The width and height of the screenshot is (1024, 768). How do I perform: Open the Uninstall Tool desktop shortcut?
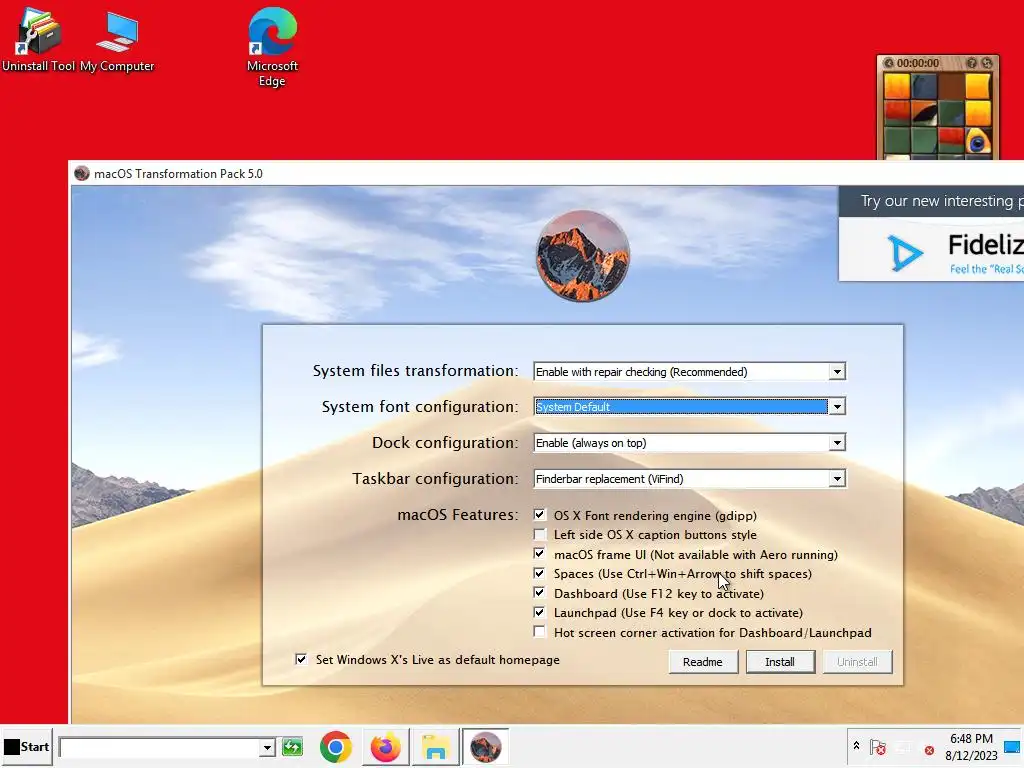[38, 39]
